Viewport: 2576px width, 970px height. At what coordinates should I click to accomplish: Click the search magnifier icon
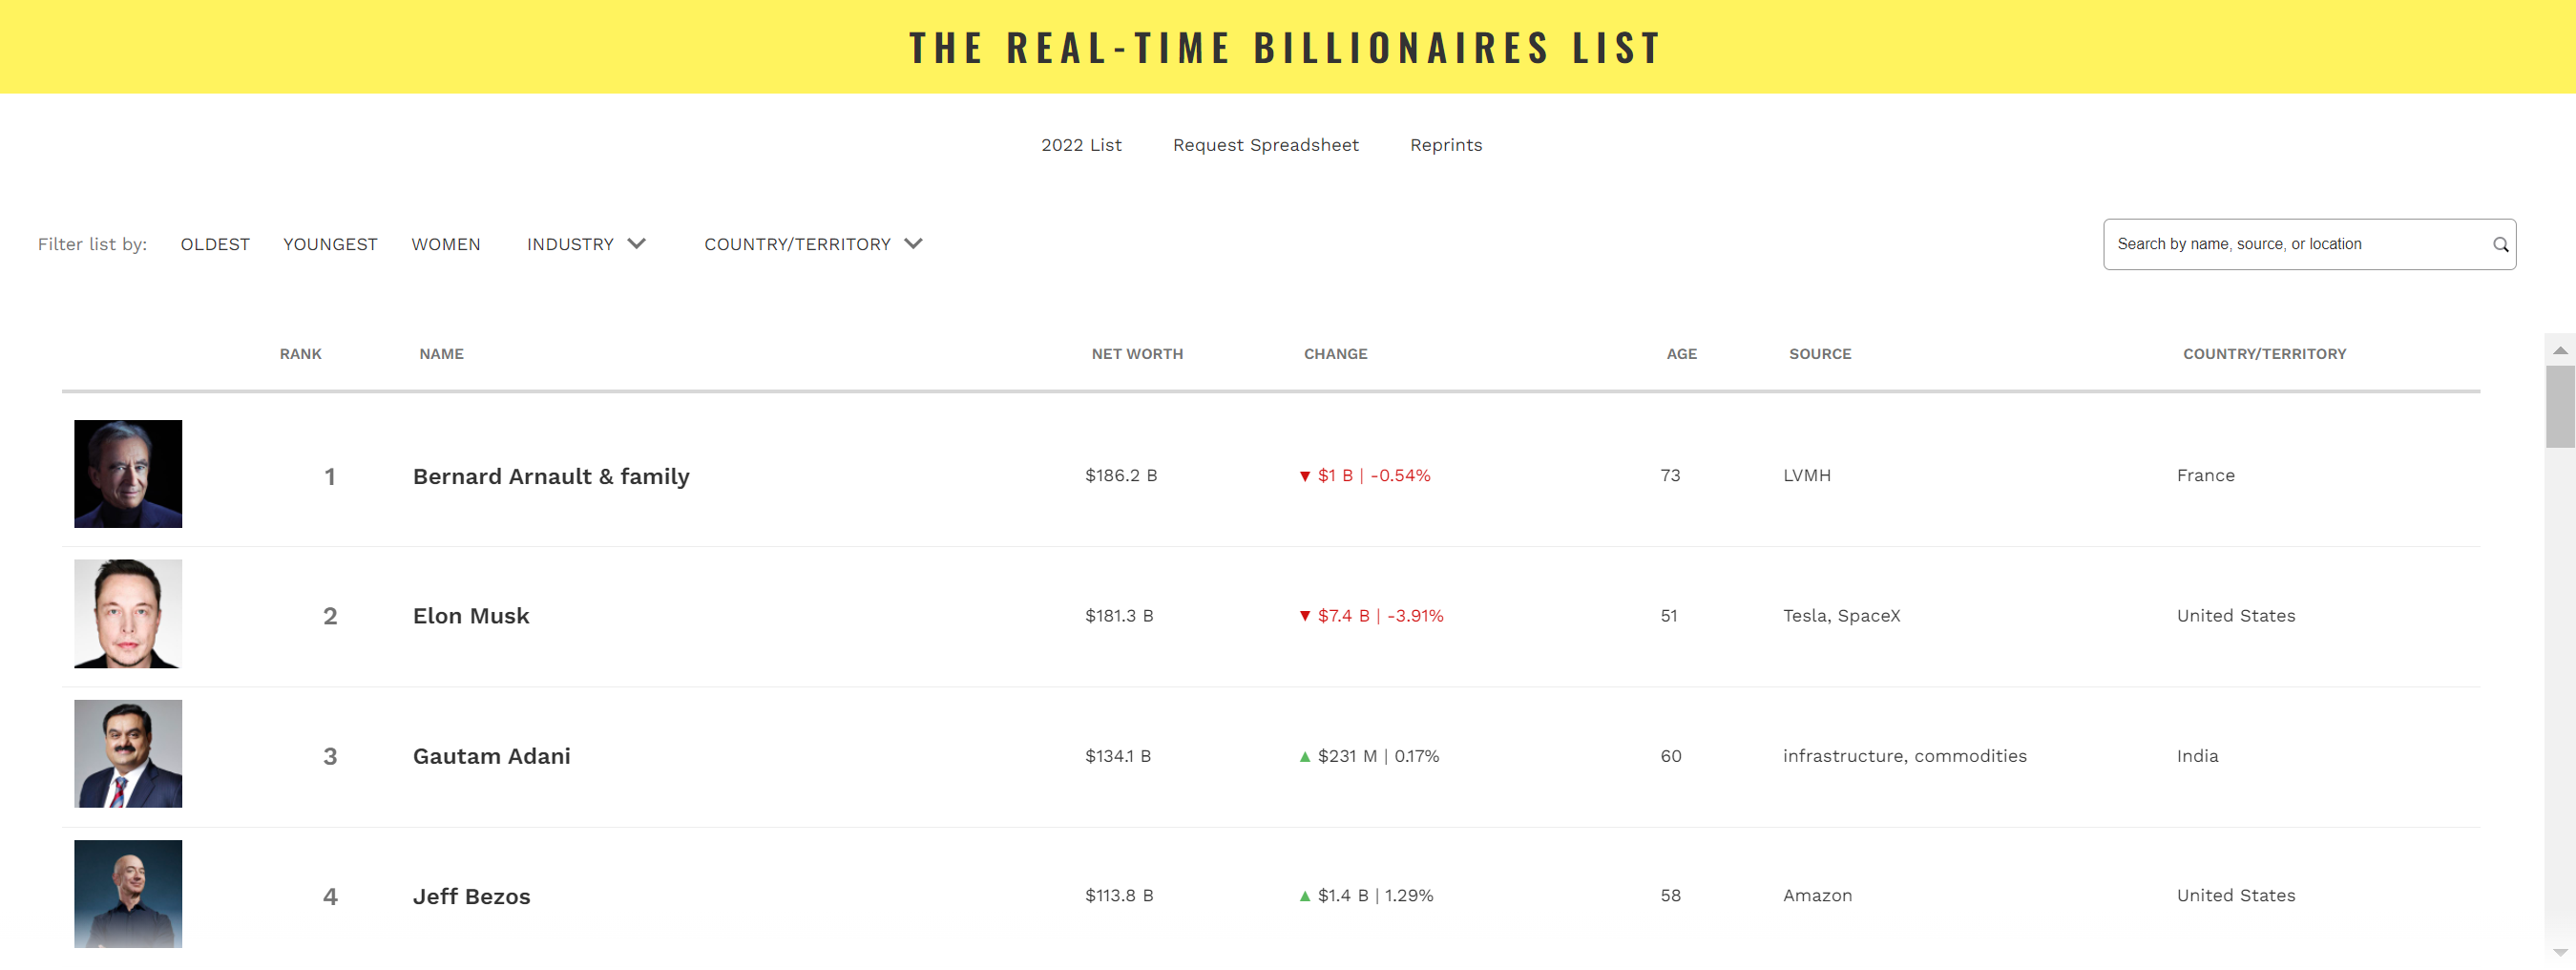click(x=2499, y=245)
